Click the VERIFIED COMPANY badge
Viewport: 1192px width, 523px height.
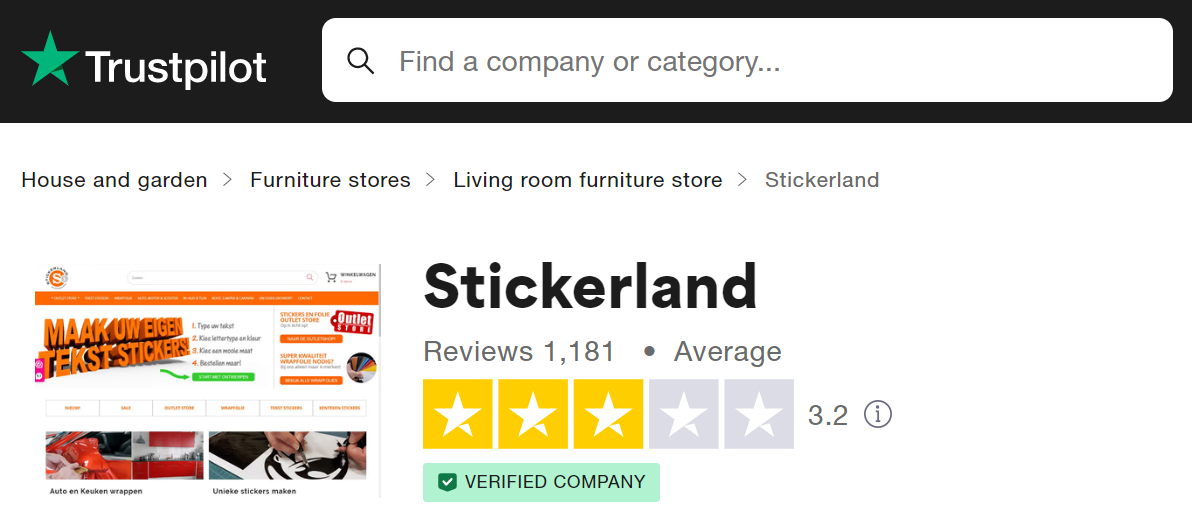pos(541,482)
